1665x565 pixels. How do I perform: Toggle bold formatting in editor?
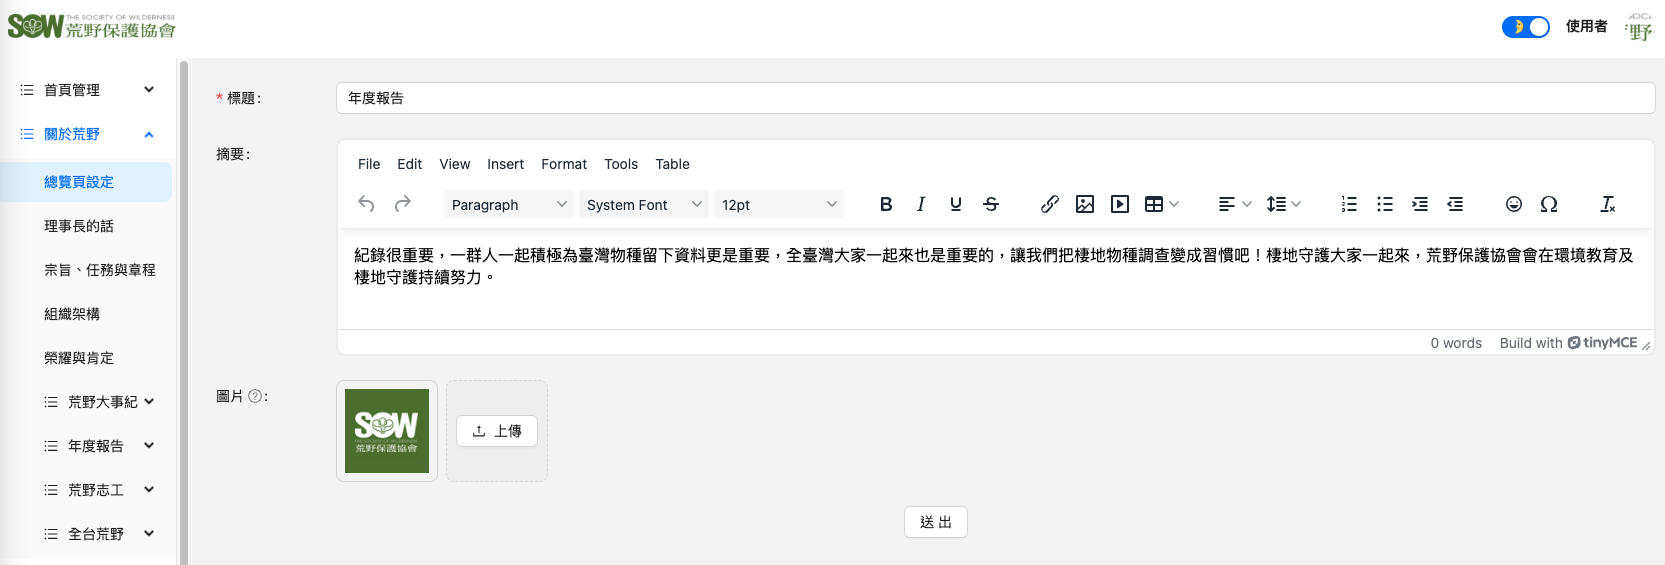click(885, 204)
